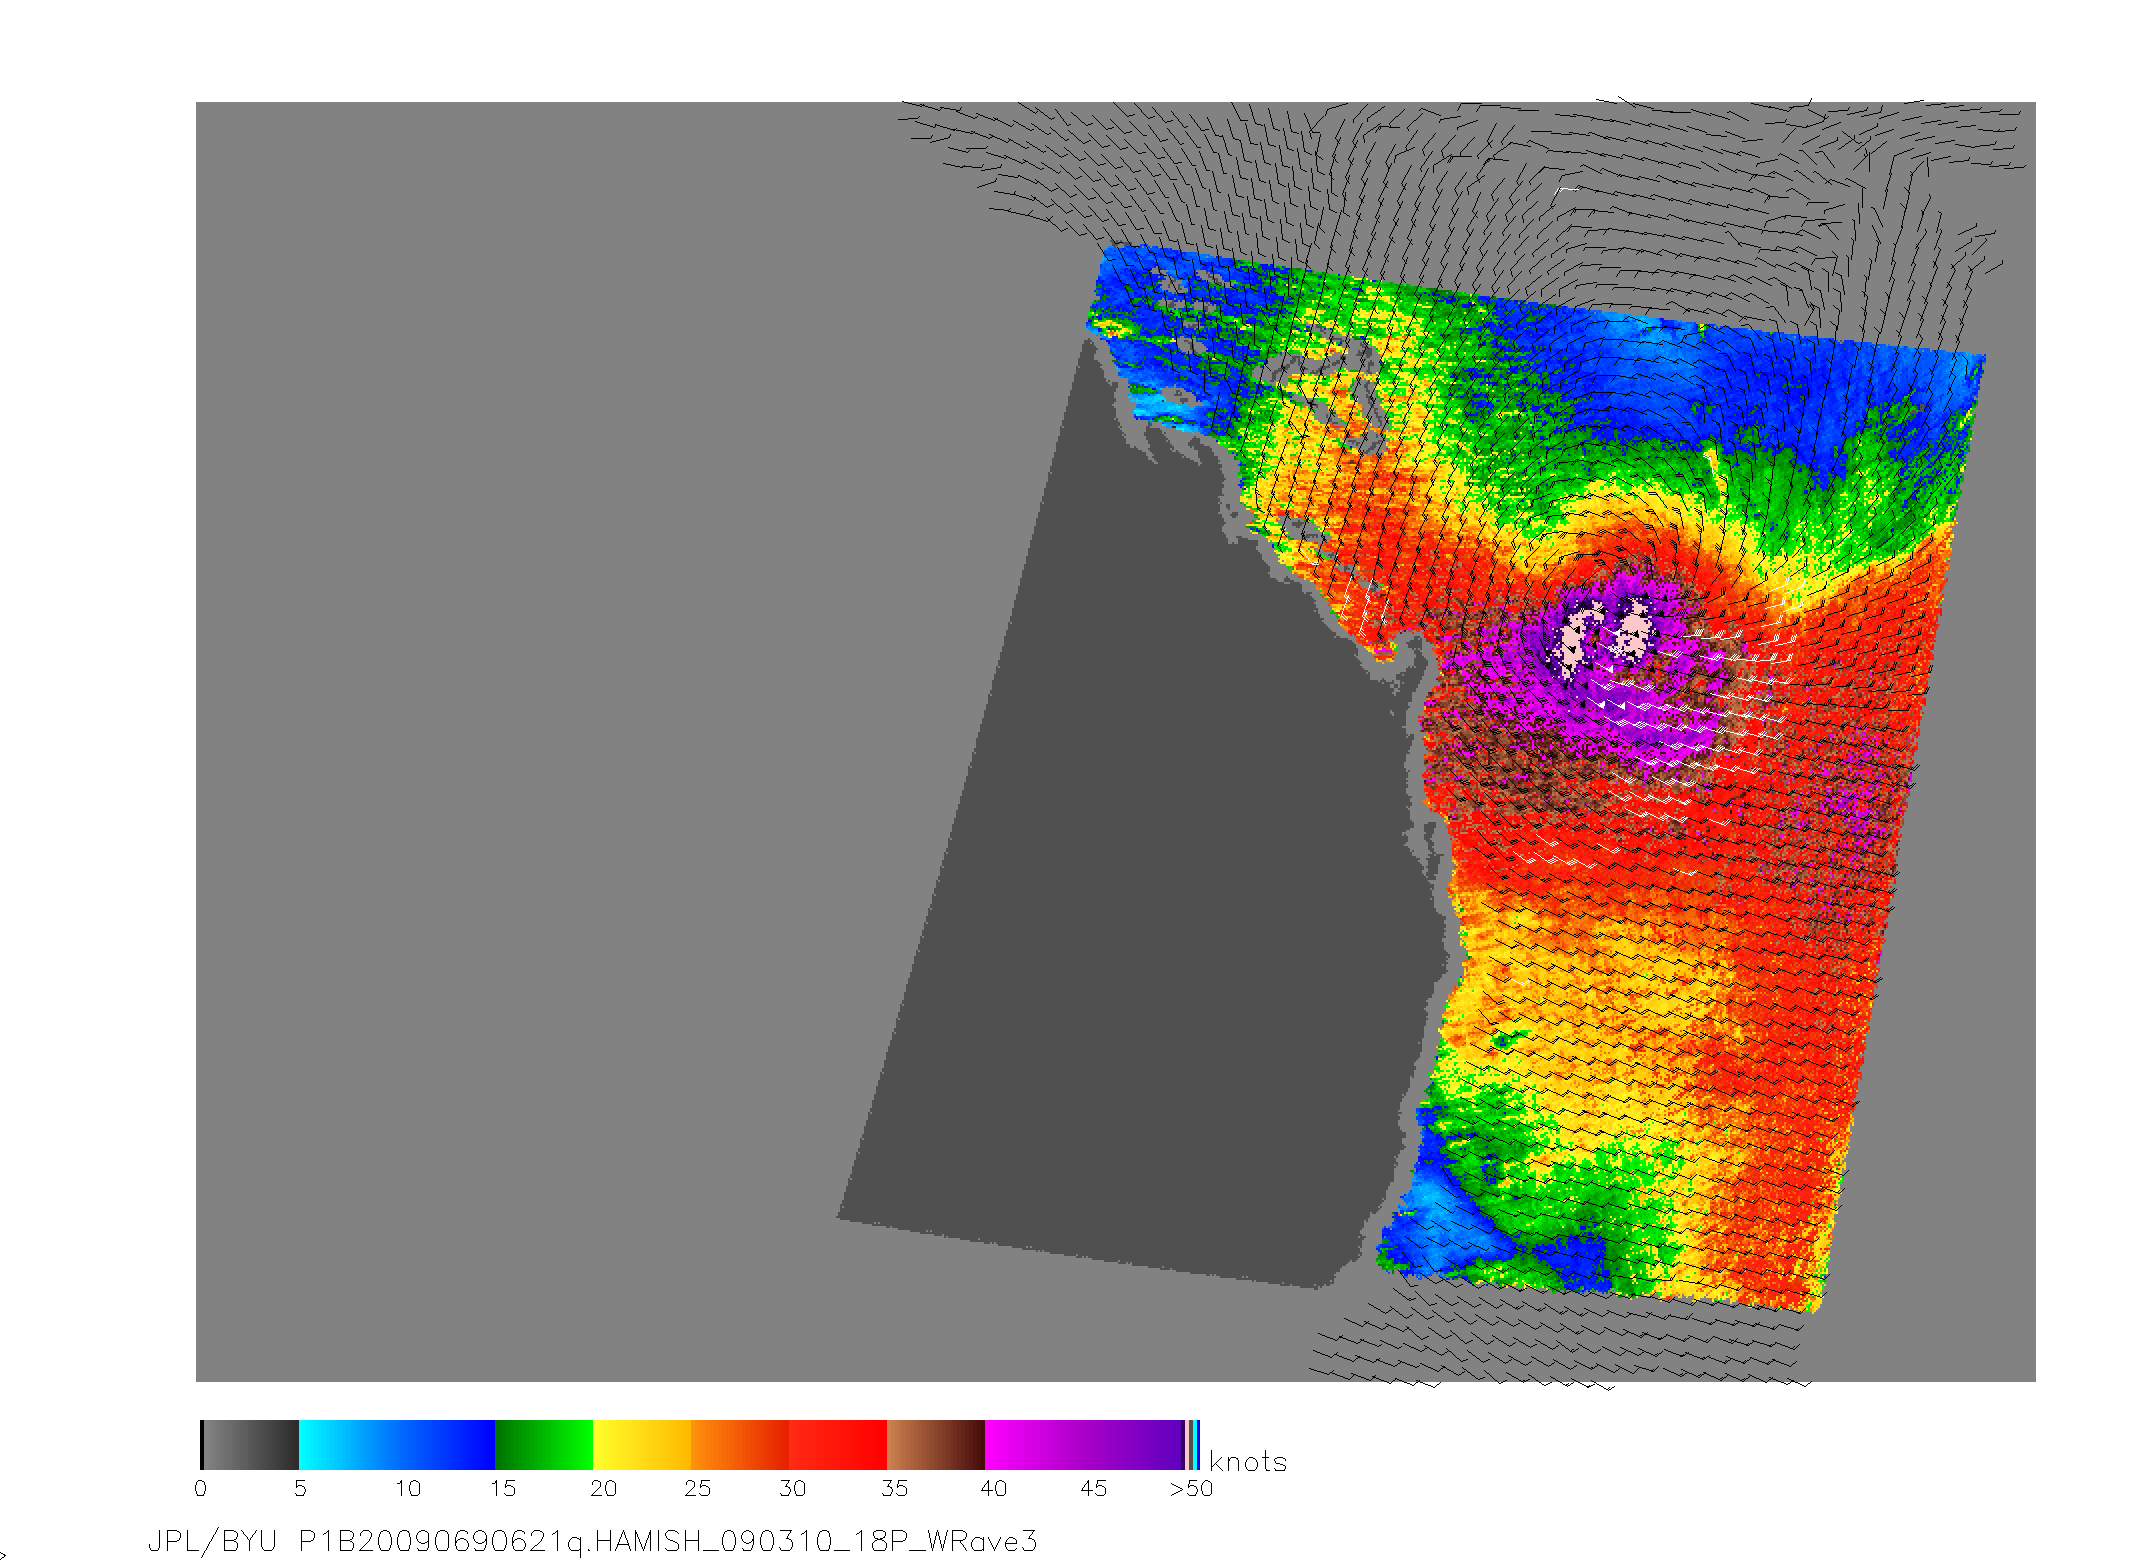2140x1560 pixels.
Task: Click the >50 legend label
Action: [1192, 1489]
